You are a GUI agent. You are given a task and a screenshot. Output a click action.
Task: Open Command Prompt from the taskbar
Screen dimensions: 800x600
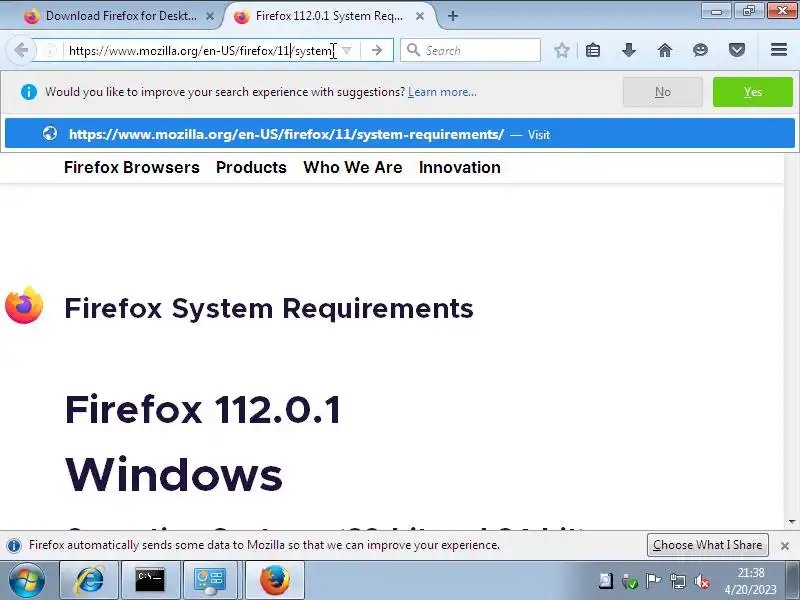(150, 581)
